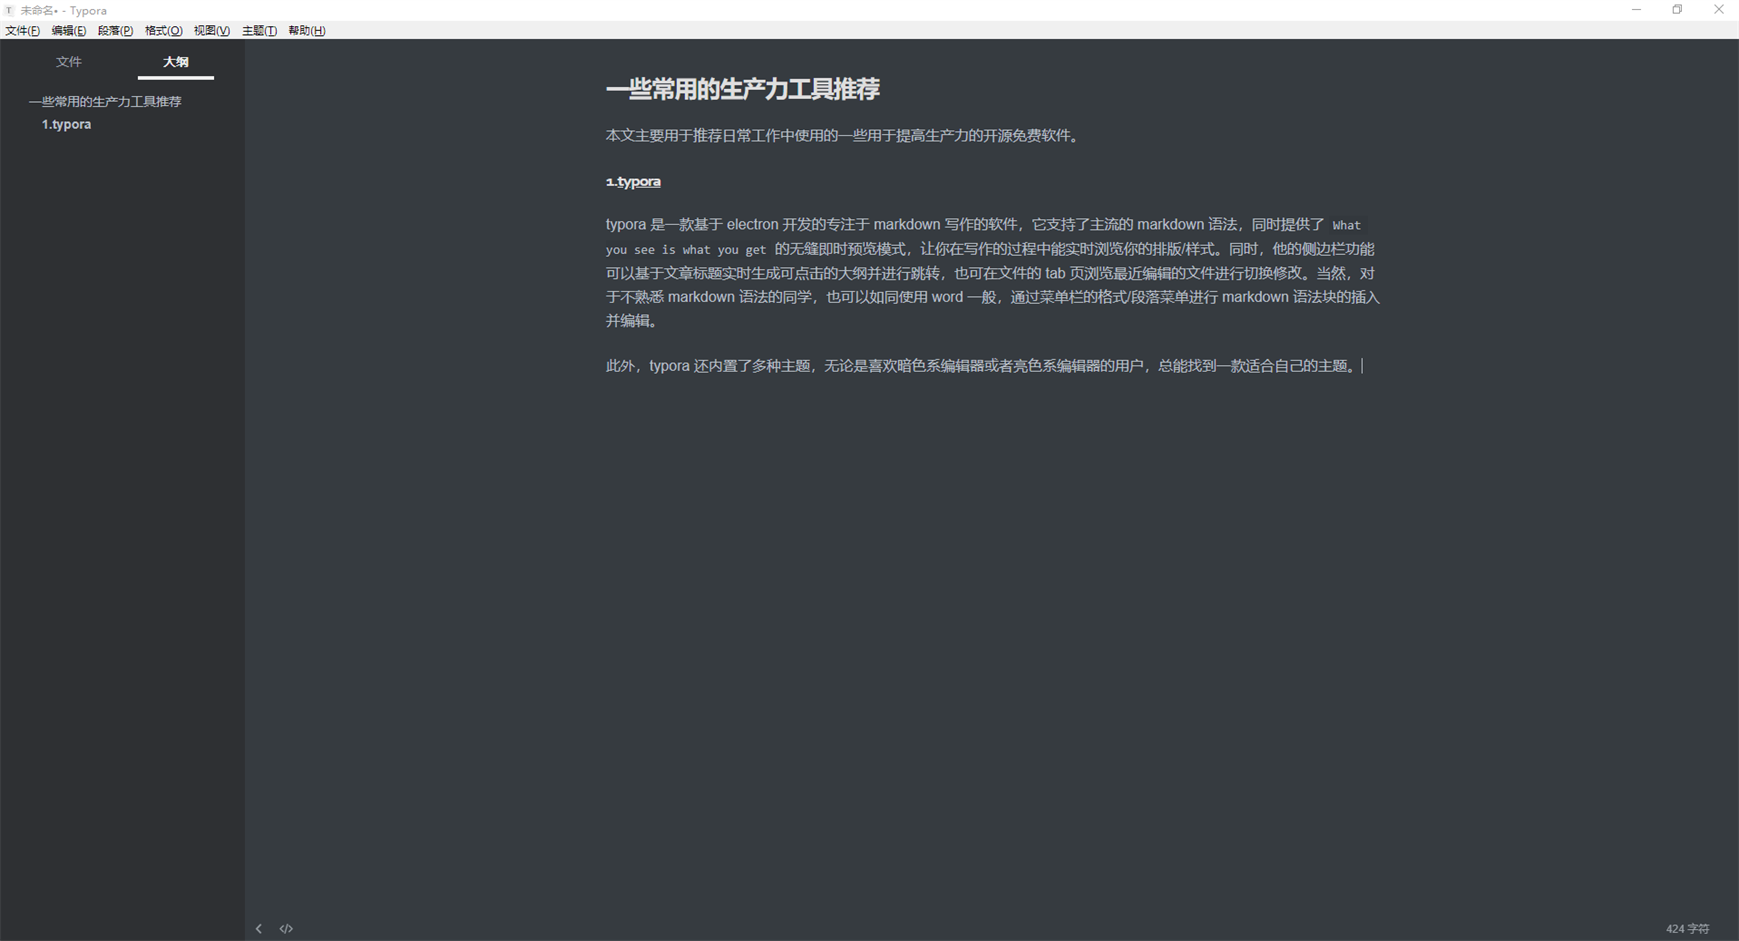Click the word count showing 424 字符
Viewport: 1739px width, 941px height.
pyautogui.click(x=1687, y=928)
